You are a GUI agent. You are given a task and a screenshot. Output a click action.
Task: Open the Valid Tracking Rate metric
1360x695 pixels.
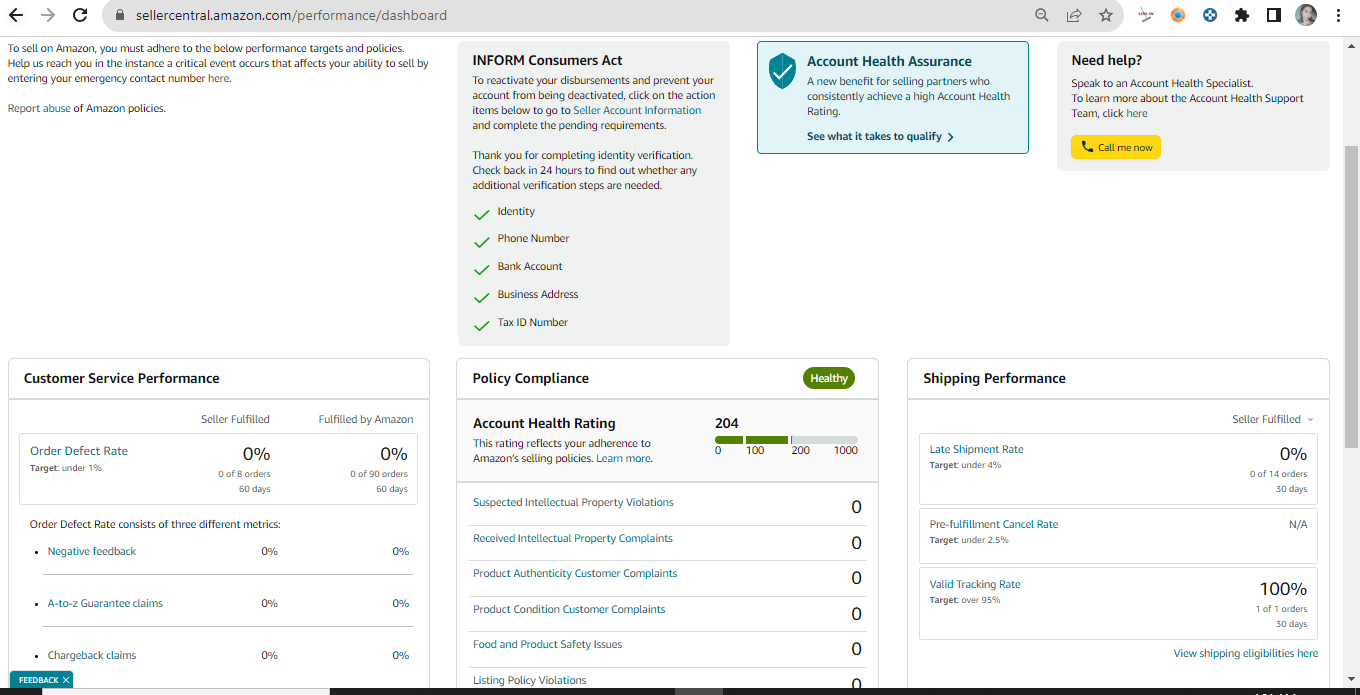(x=975, y=585)
